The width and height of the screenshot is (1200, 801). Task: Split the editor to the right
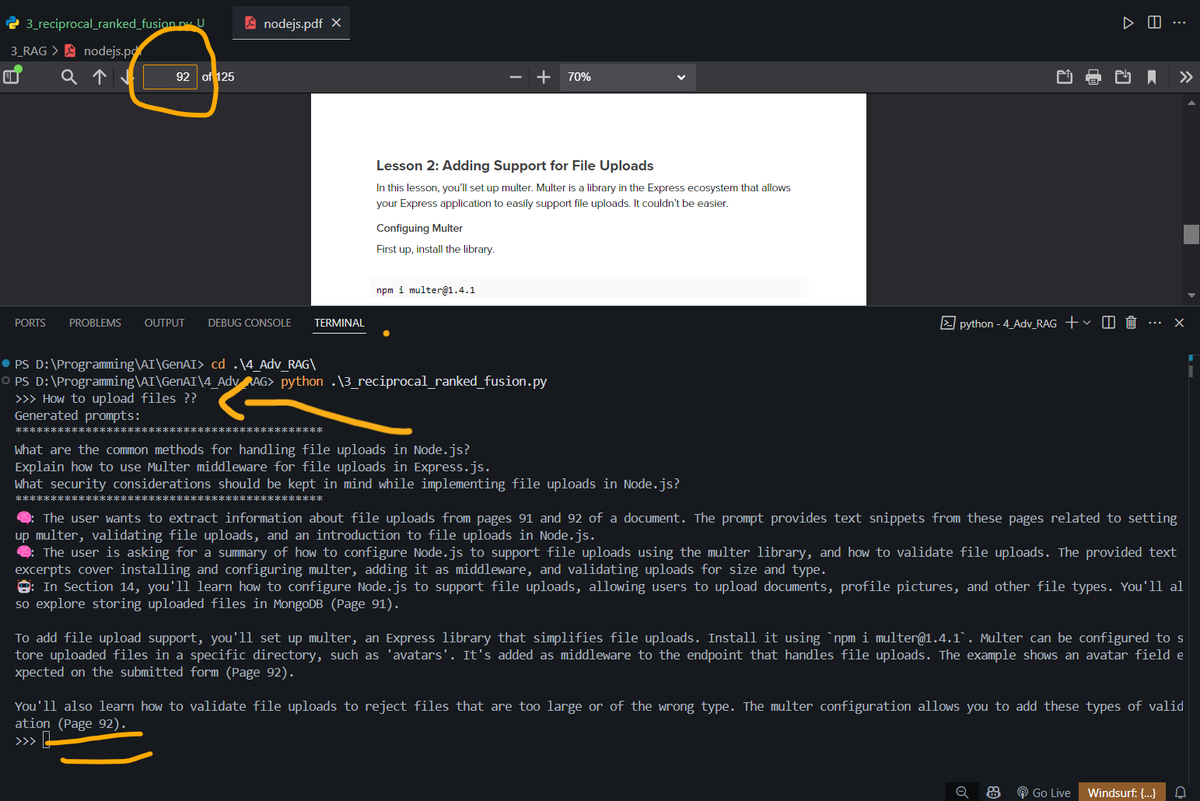click(x=1154, y=22)
